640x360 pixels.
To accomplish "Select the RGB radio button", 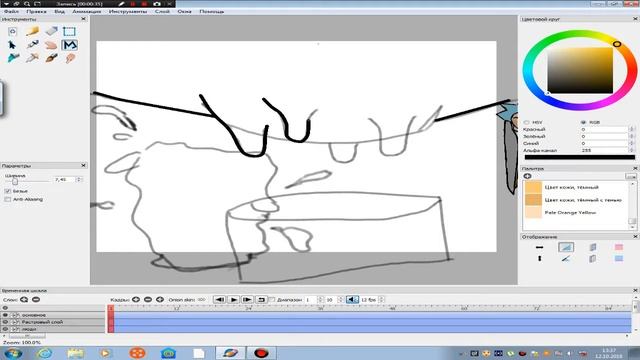I will (x=583, y=122).
